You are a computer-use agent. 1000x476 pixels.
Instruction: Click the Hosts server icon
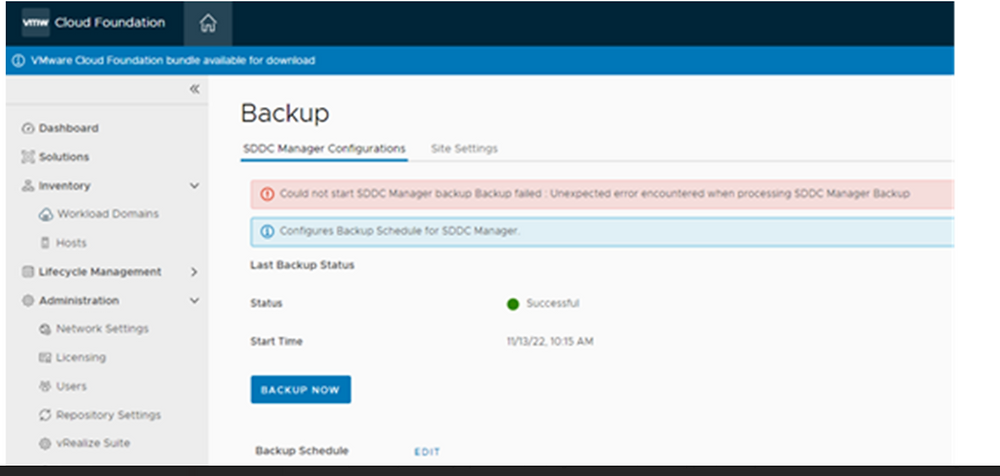pos(45,243)
